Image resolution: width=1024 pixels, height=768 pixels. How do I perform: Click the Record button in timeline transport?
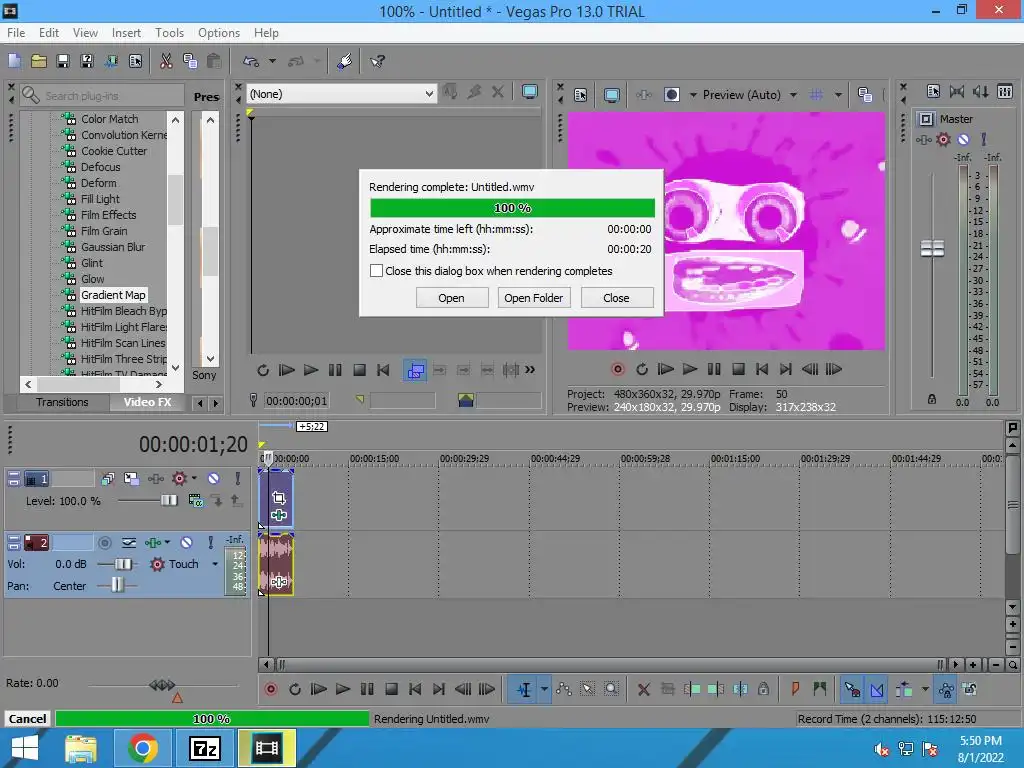click(270, 689)
